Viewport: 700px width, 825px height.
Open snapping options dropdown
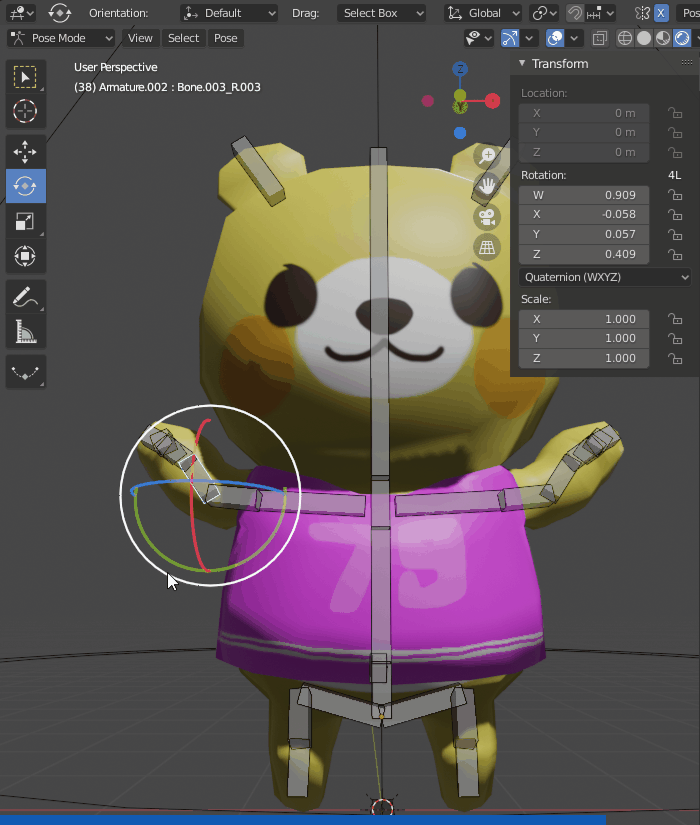601,13
